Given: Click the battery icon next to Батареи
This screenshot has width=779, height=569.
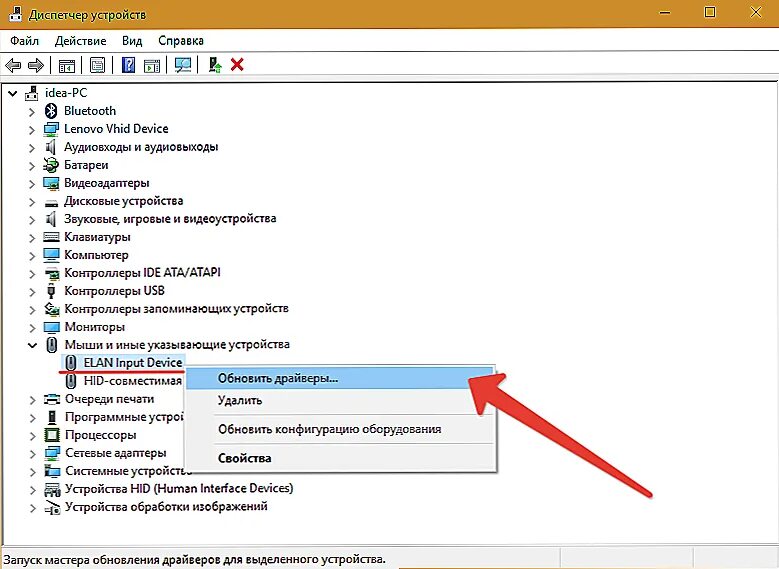Looking at the screenshot, I should click(x=51, y=164).
